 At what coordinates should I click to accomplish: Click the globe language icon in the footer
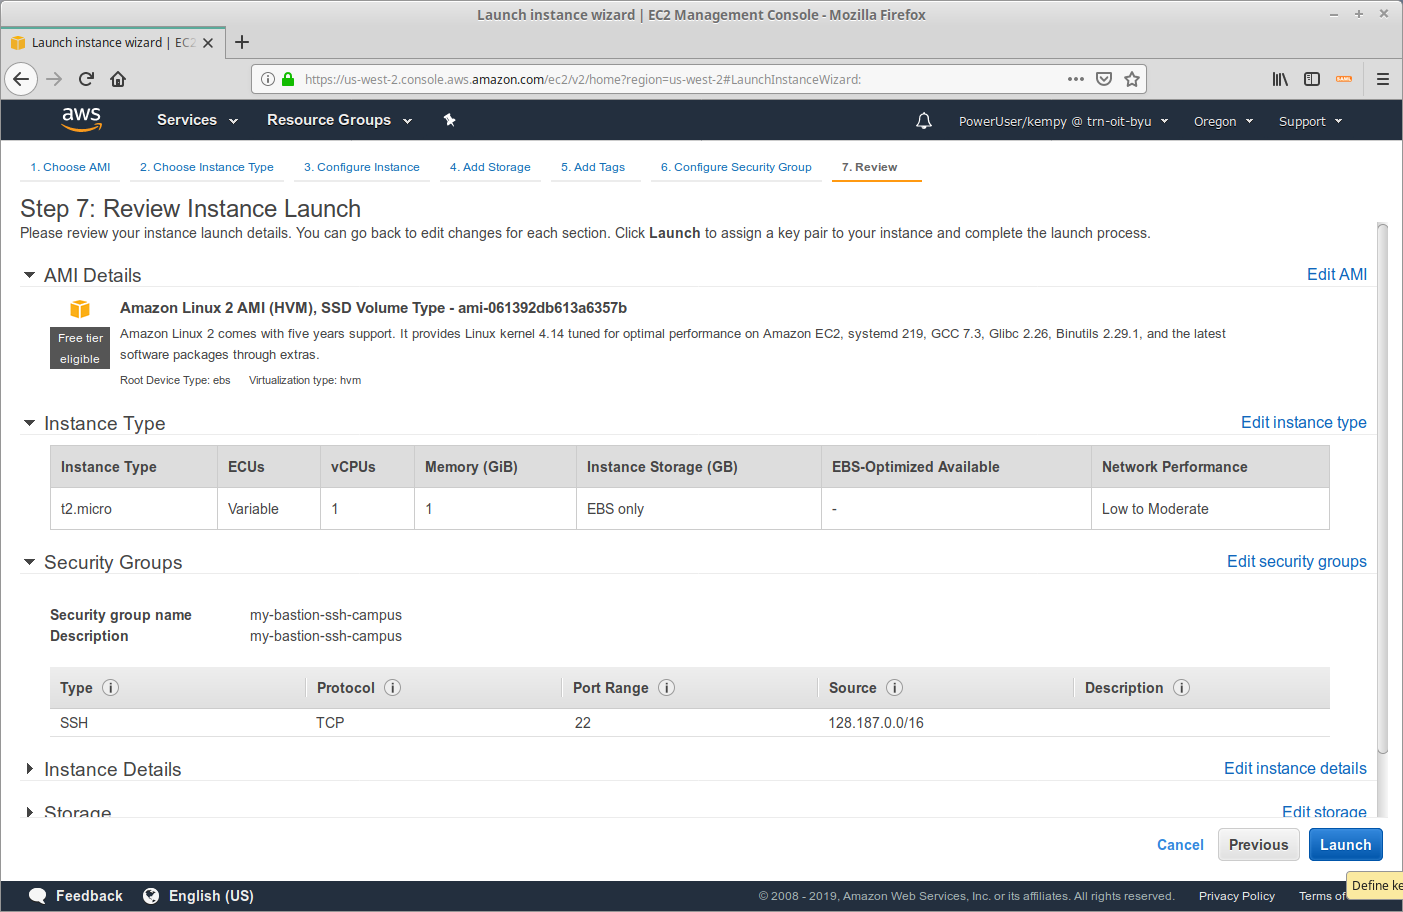(151, 896)
